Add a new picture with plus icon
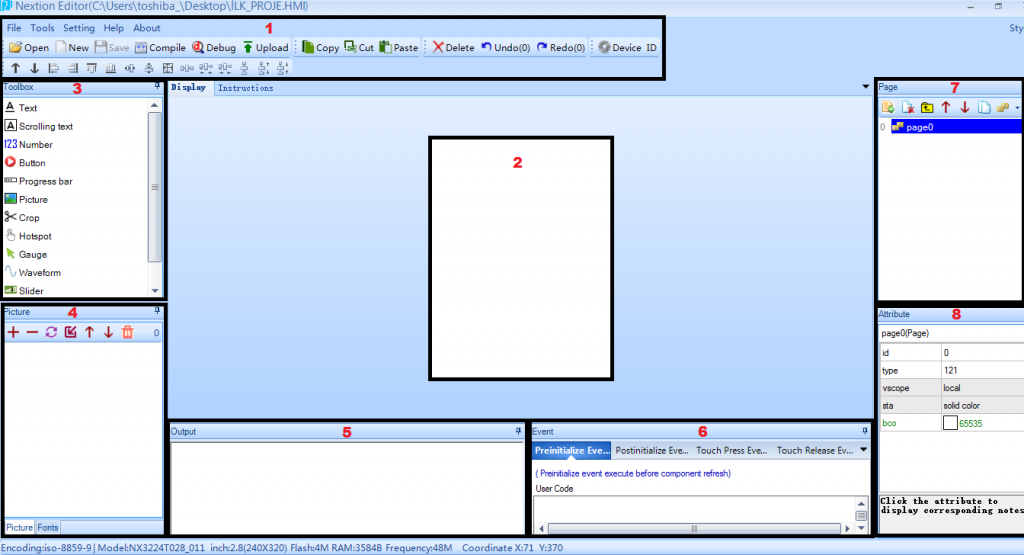The image size is (1024, 555). 13,332
